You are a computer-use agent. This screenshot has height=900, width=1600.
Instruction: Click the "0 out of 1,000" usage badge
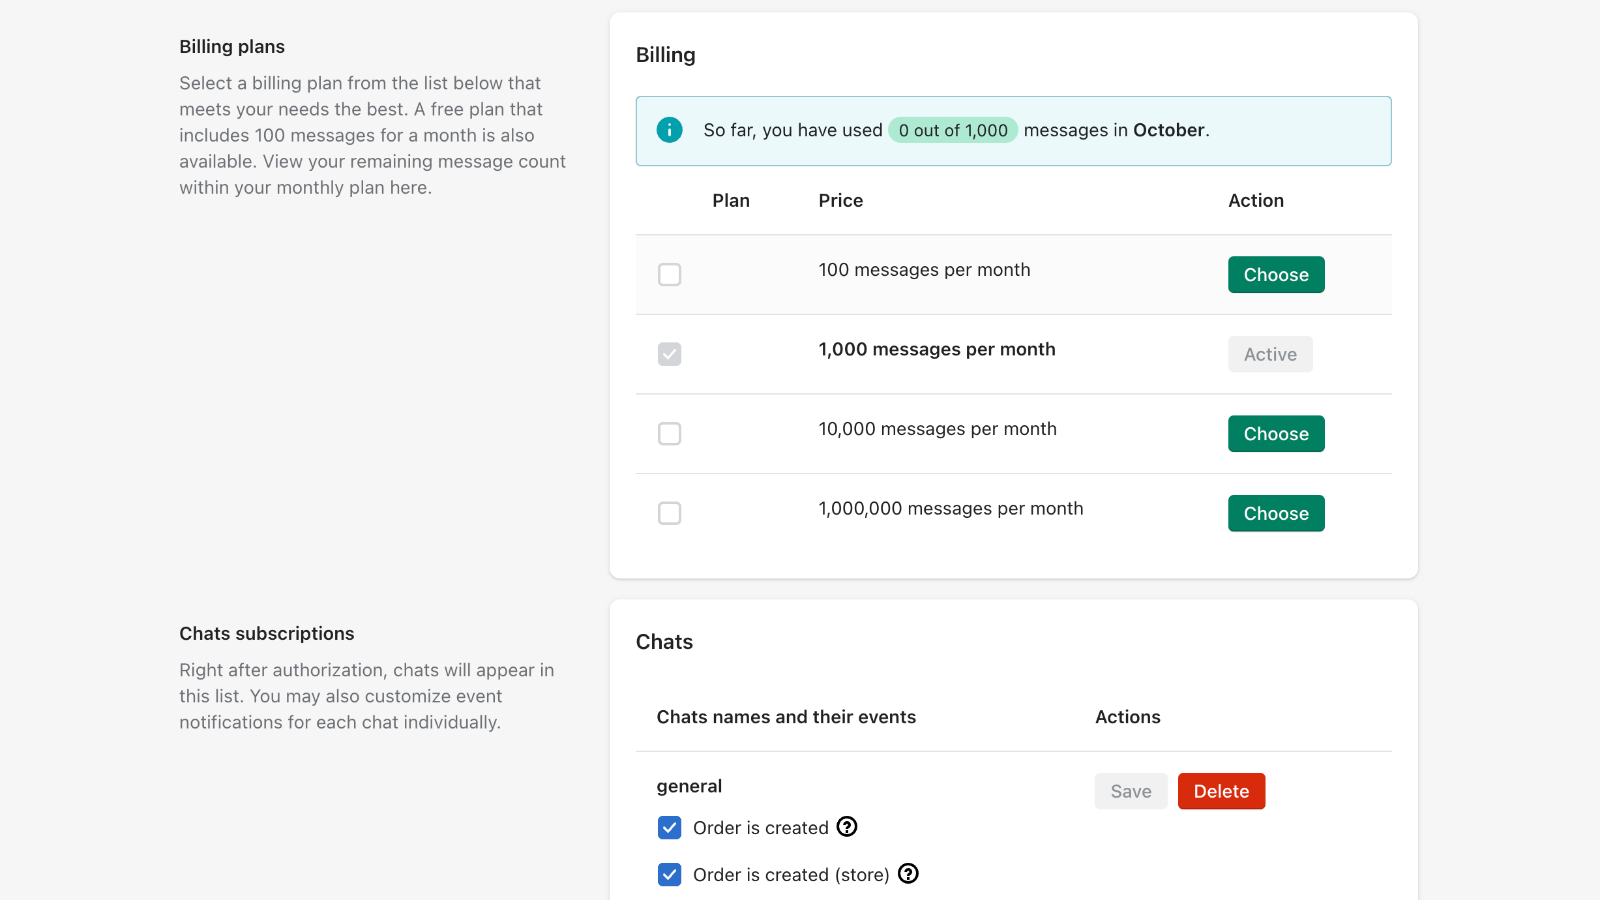[952, 130]
